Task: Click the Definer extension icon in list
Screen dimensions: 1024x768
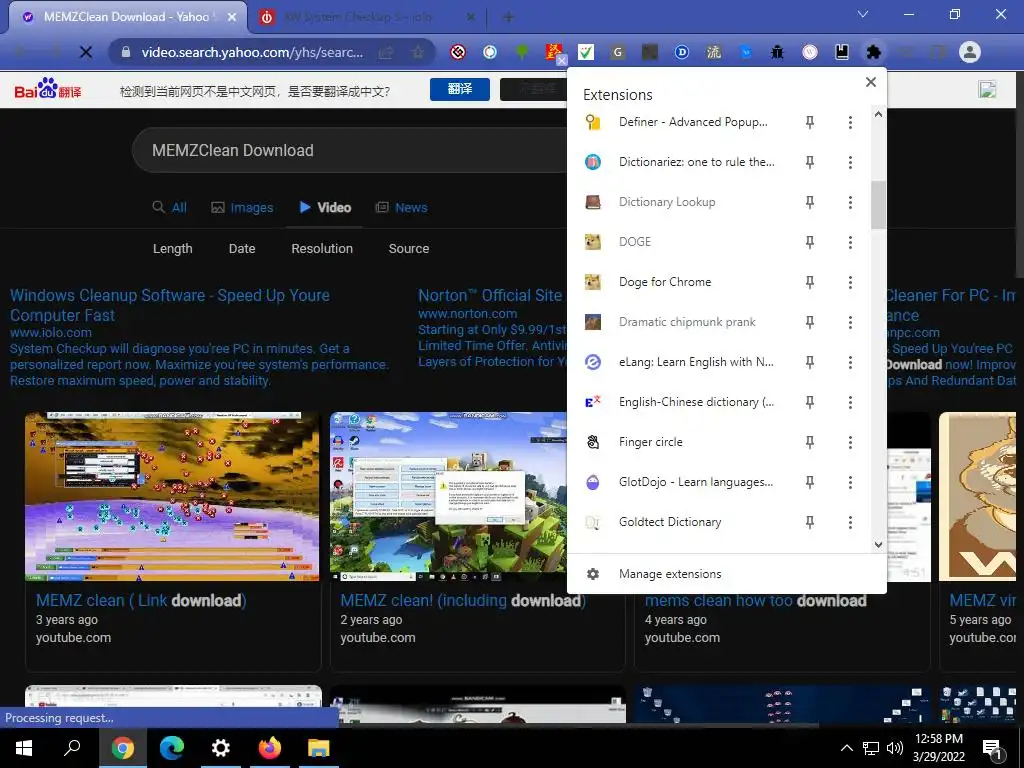Action: point(593,122)
